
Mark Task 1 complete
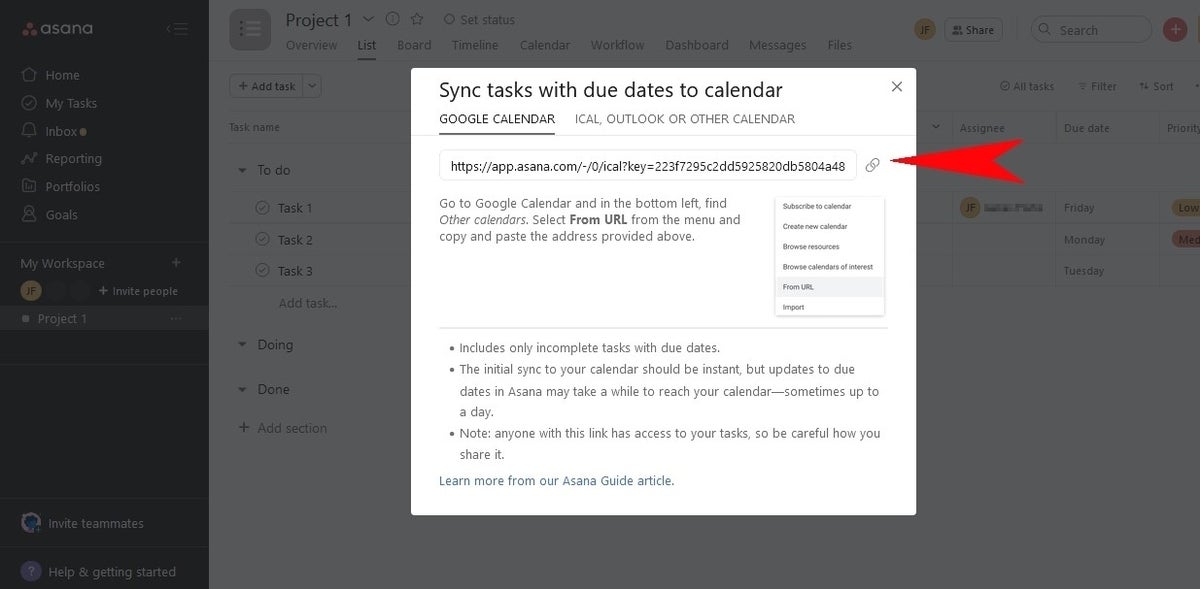click(x=262, y=208)
